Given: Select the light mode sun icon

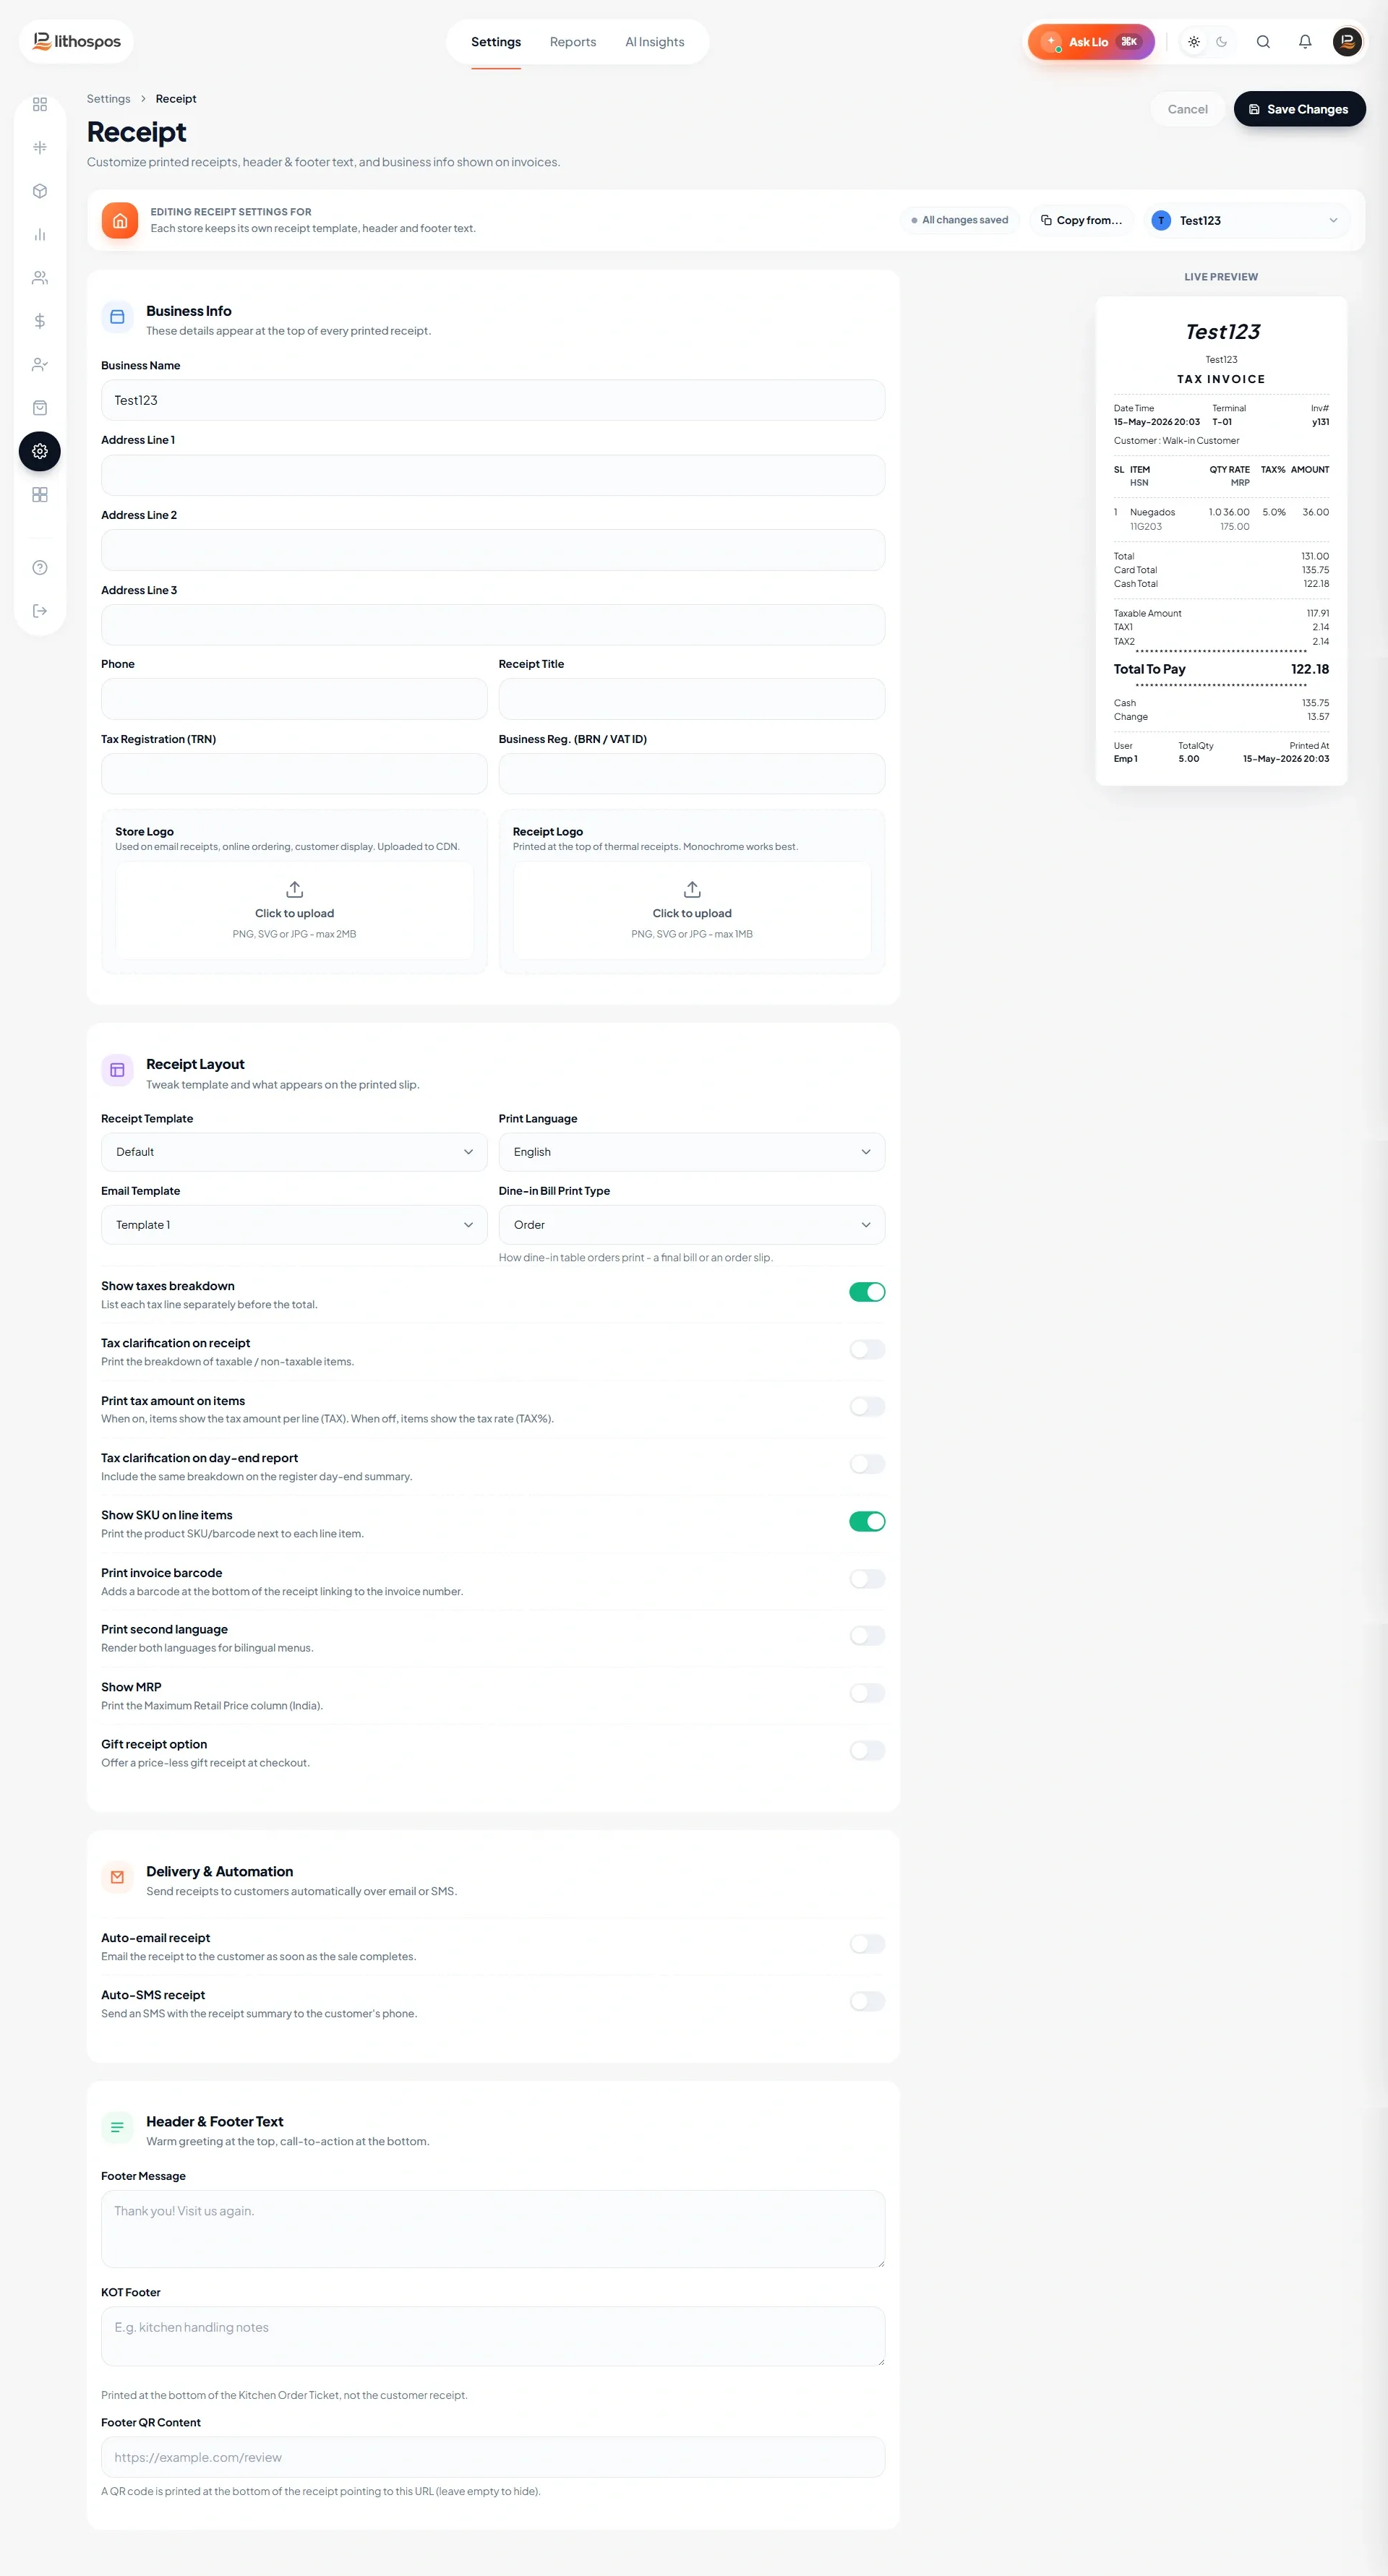Looking at the screenshot, I should (1194, 42).
